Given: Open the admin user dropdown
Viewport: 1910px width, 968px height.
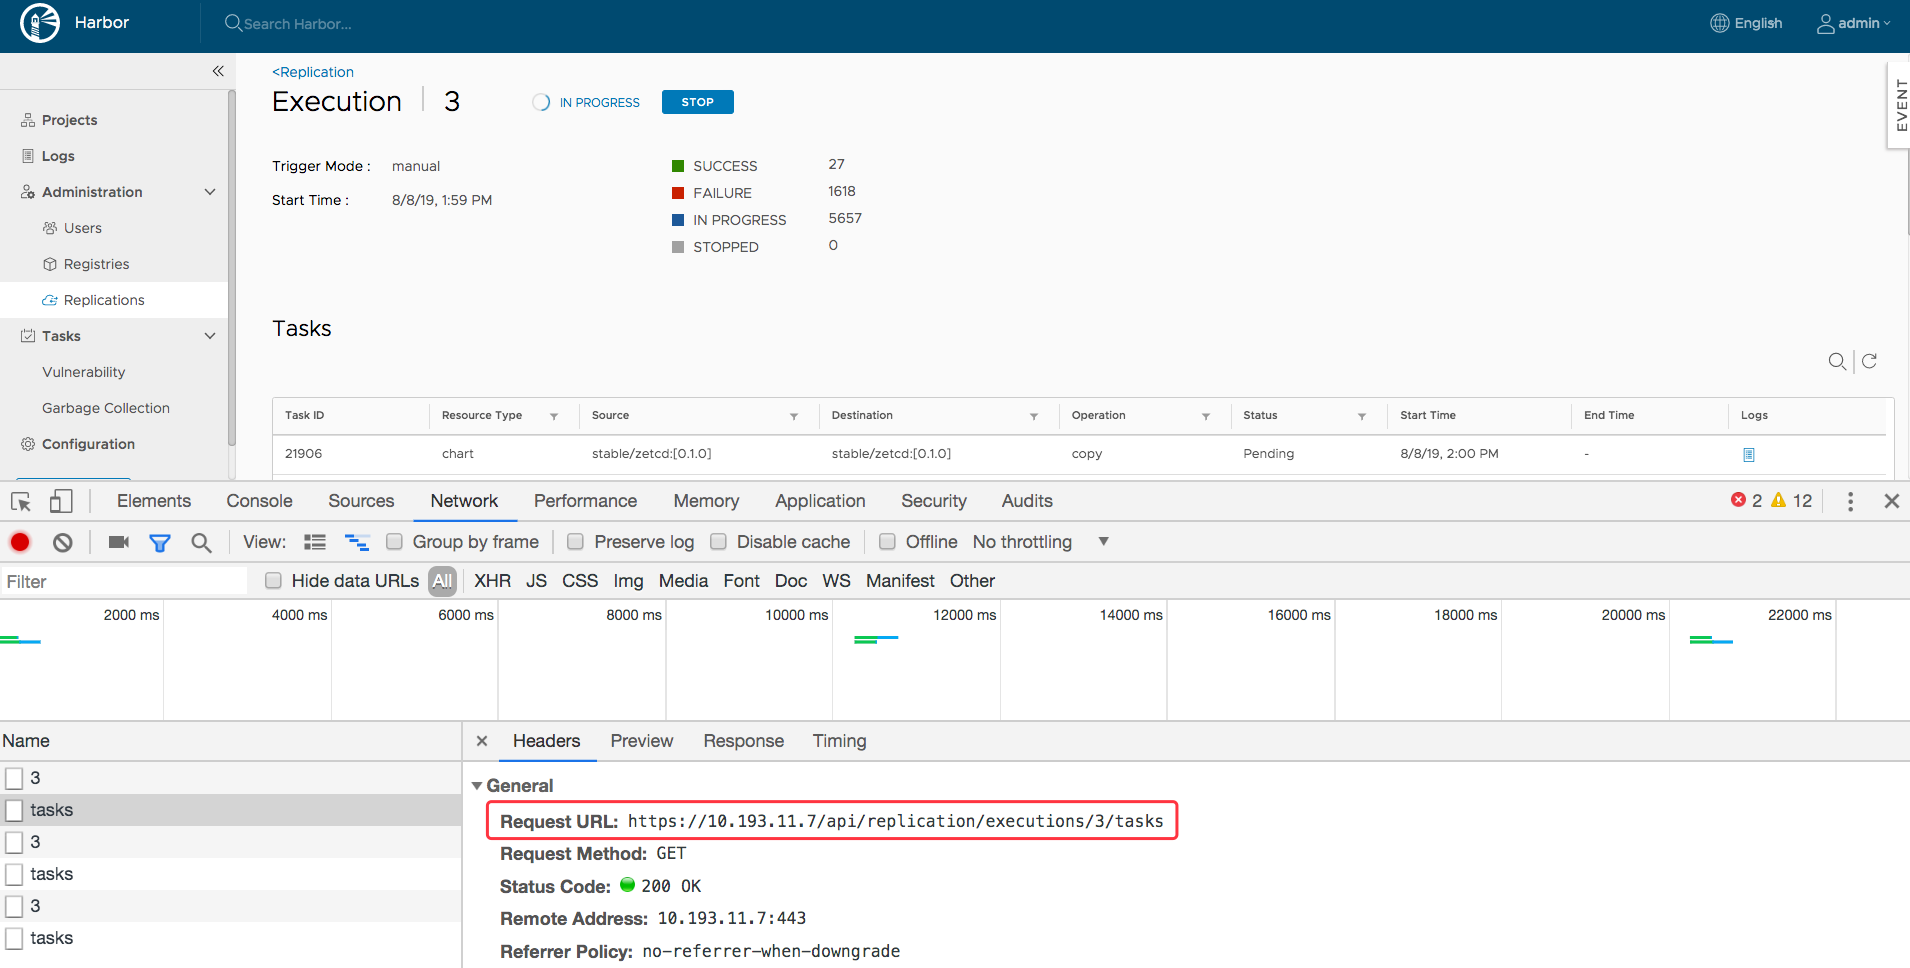Looking at the screenshot, I should coord(1853,23).
